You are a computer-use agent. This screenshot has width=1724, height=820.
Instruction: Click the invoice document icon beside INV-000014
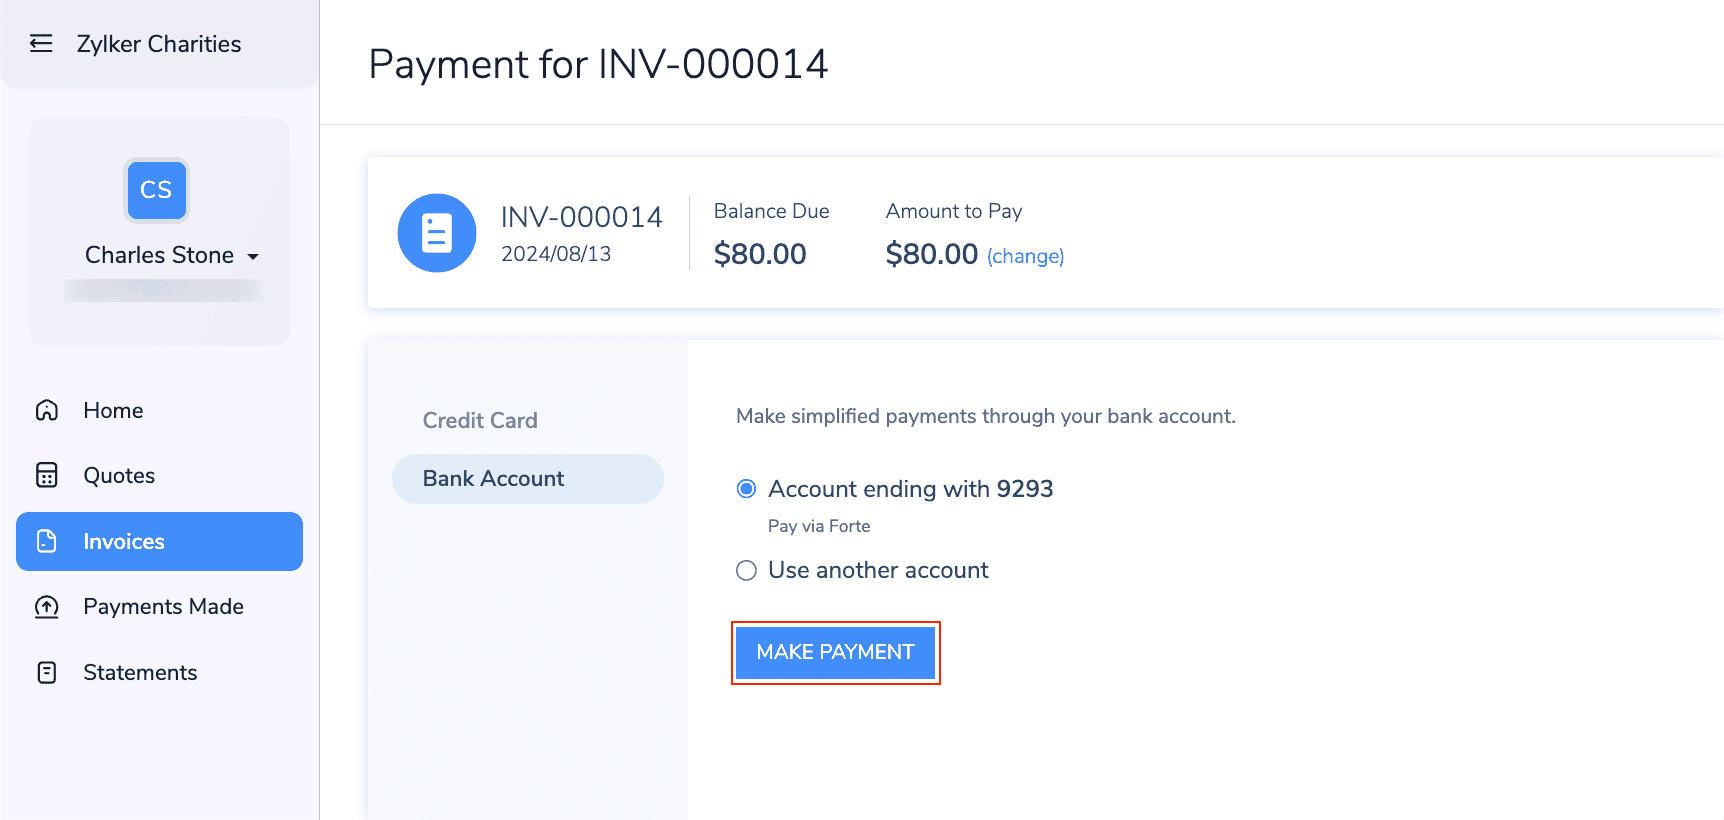[x=437, y=233]
